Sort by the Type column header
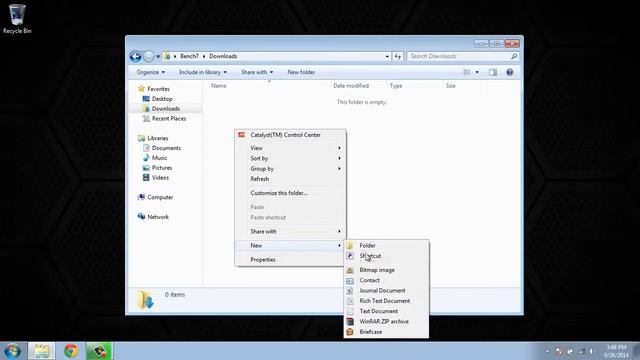The width and height of the screenshot is (640, 360). coord(396,86)
